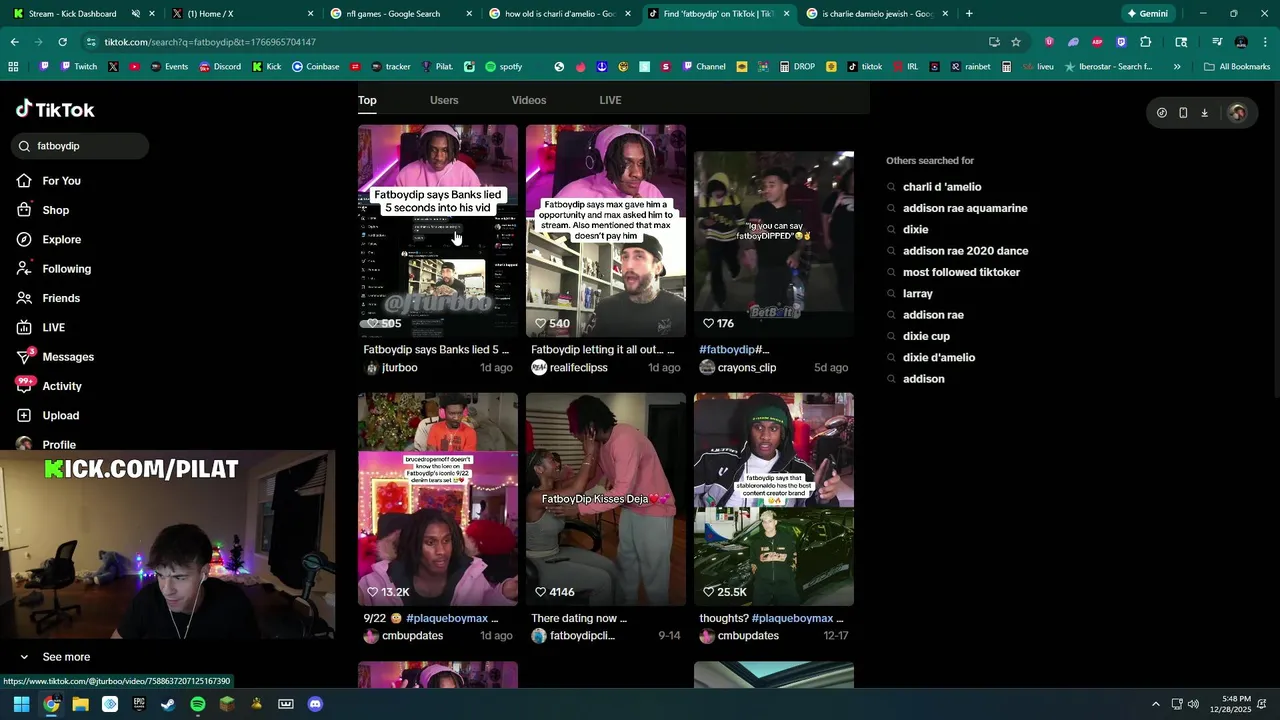Search suggestion addison rae aquamarine
Screen dimensions: 1280x720
[x=965, y=208]
